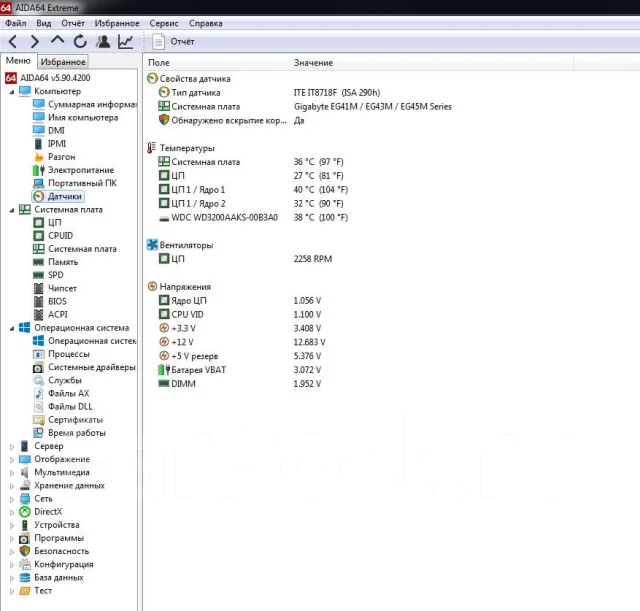The width and height of the screenshot is (640, 611).
Task: Expand the DirectX tree node
Action: [x=12, y=512]
